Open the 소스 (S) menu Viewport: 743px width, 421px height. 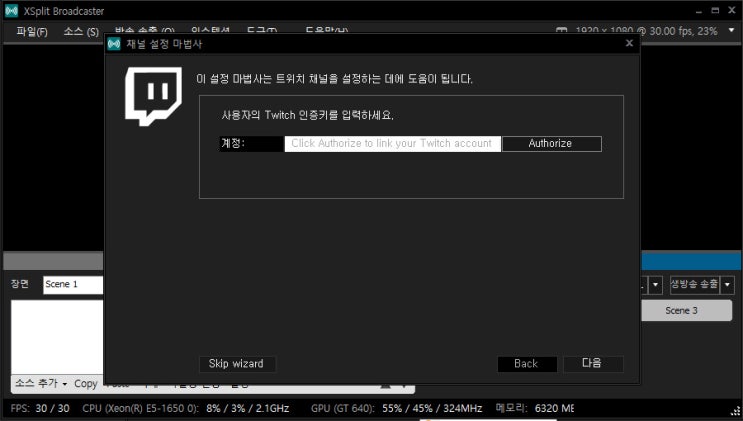pos(81,32)
